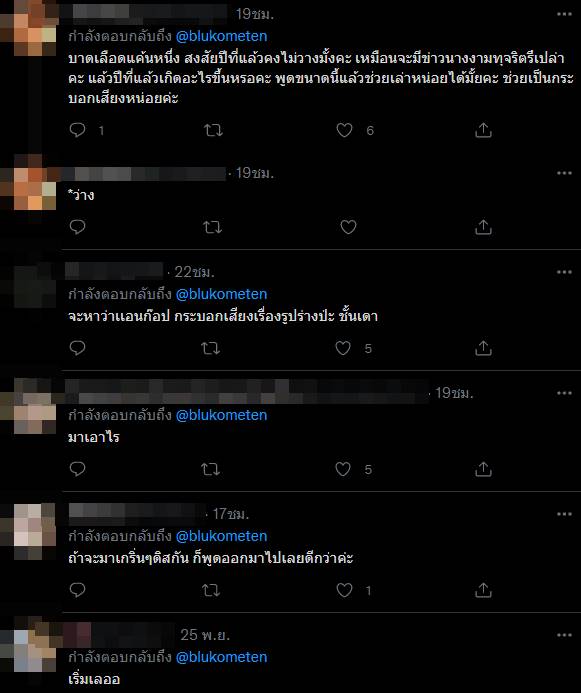
Task: Open more menu for the "*ว่าง" tweet
Action: pyautogui.click(x=564, y=173)
